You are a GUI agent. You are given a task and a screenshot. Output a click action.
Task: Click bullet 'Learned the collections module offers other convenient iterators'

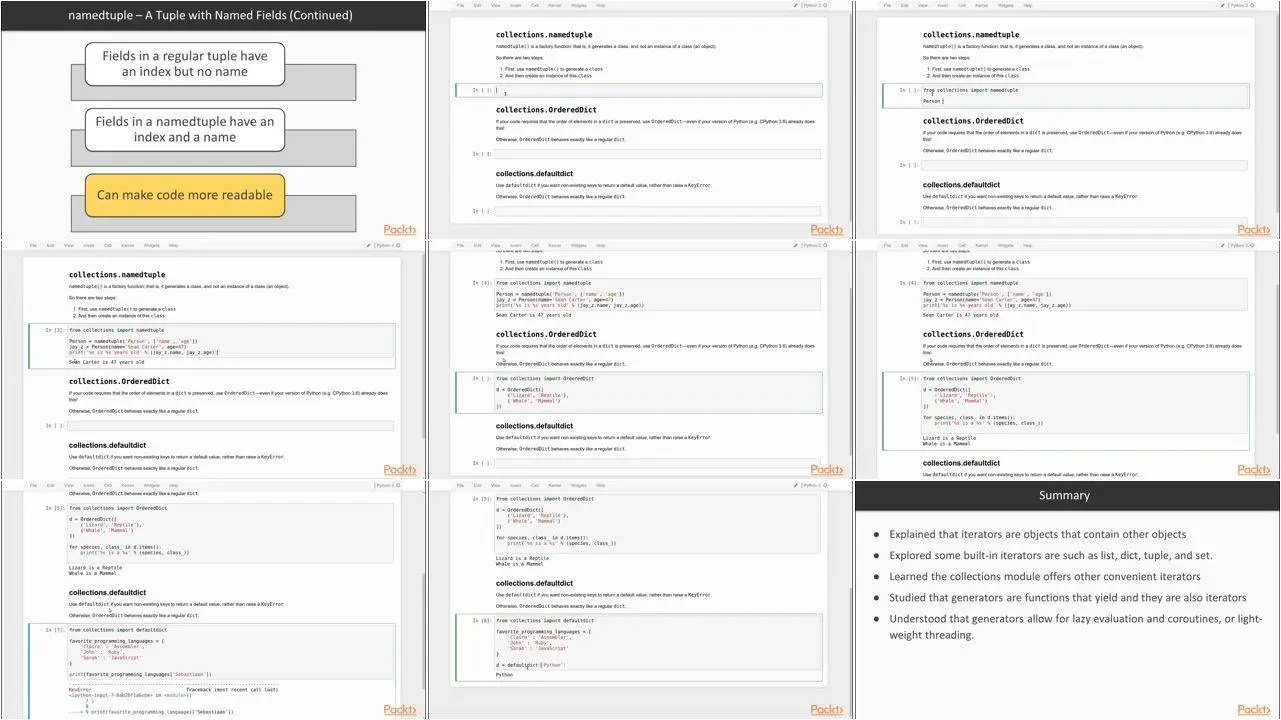(x=1045, y=576)
